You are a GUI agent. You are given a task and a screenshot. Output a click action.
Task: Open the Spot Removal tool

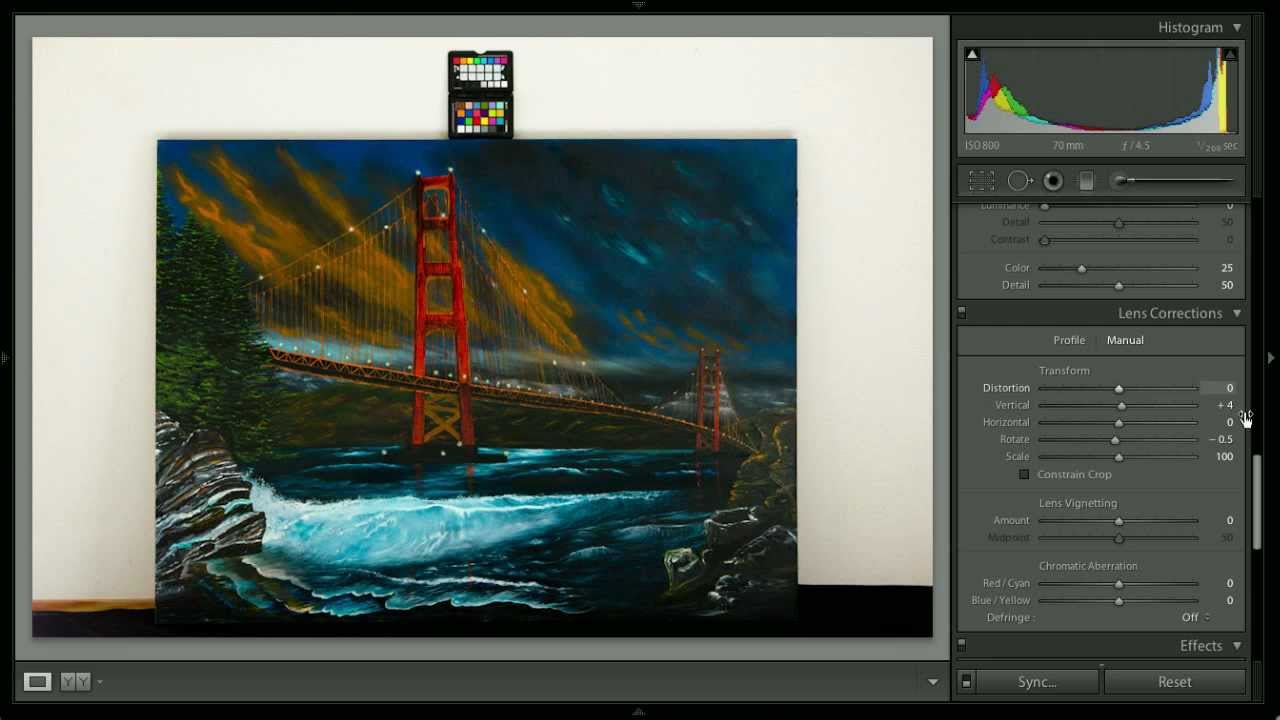coord(1020,180)
